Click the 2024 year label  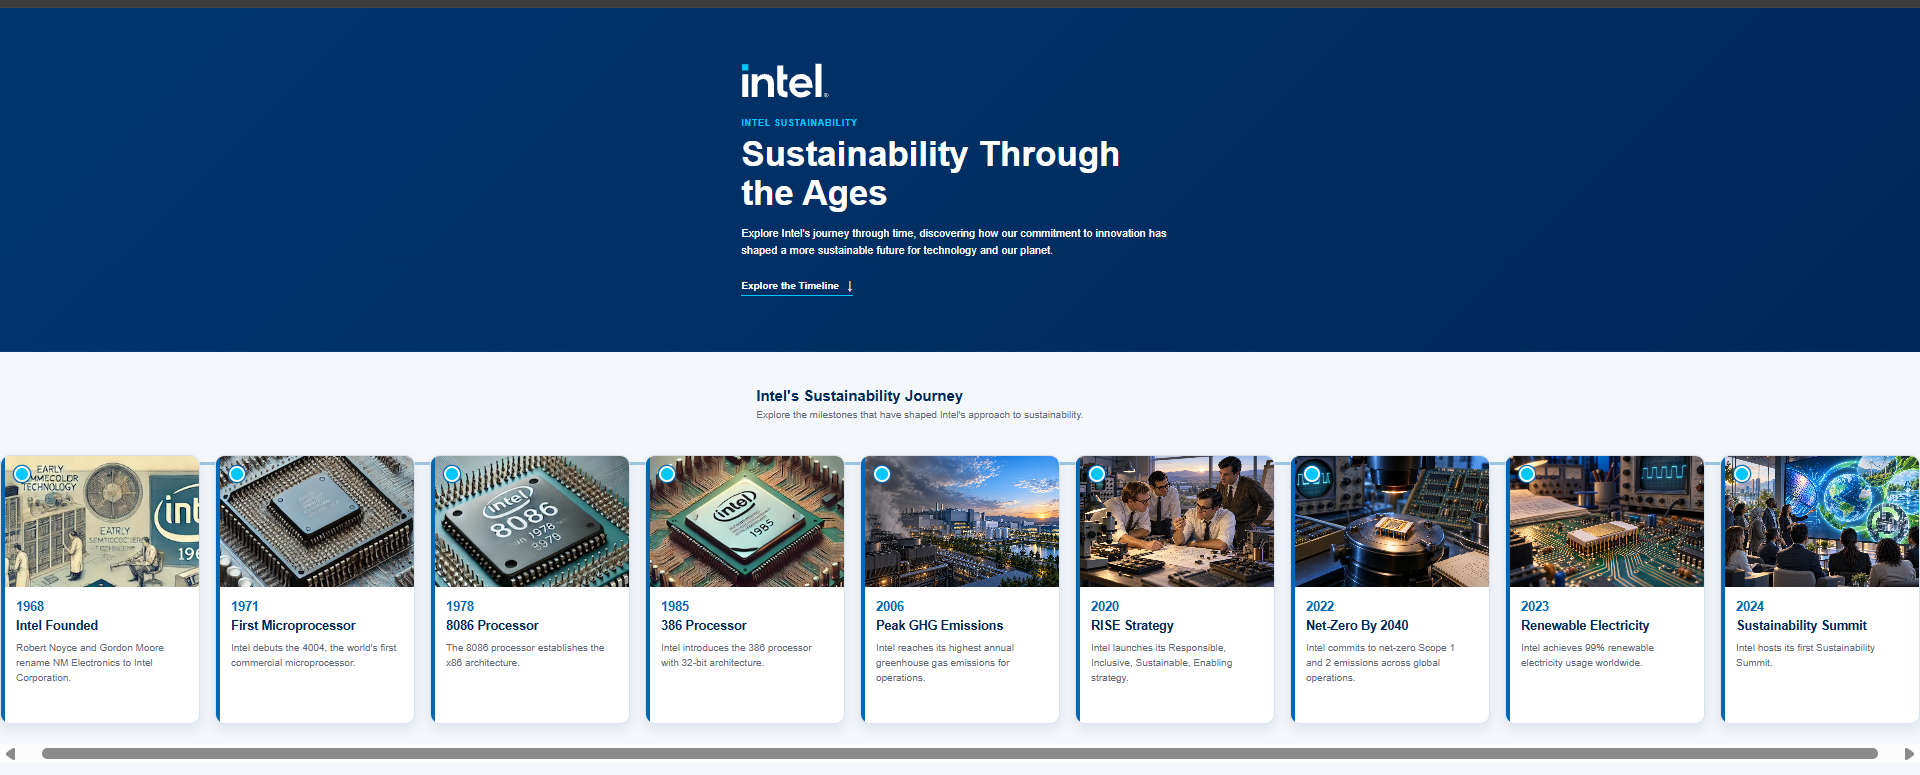coord(1750,606)
